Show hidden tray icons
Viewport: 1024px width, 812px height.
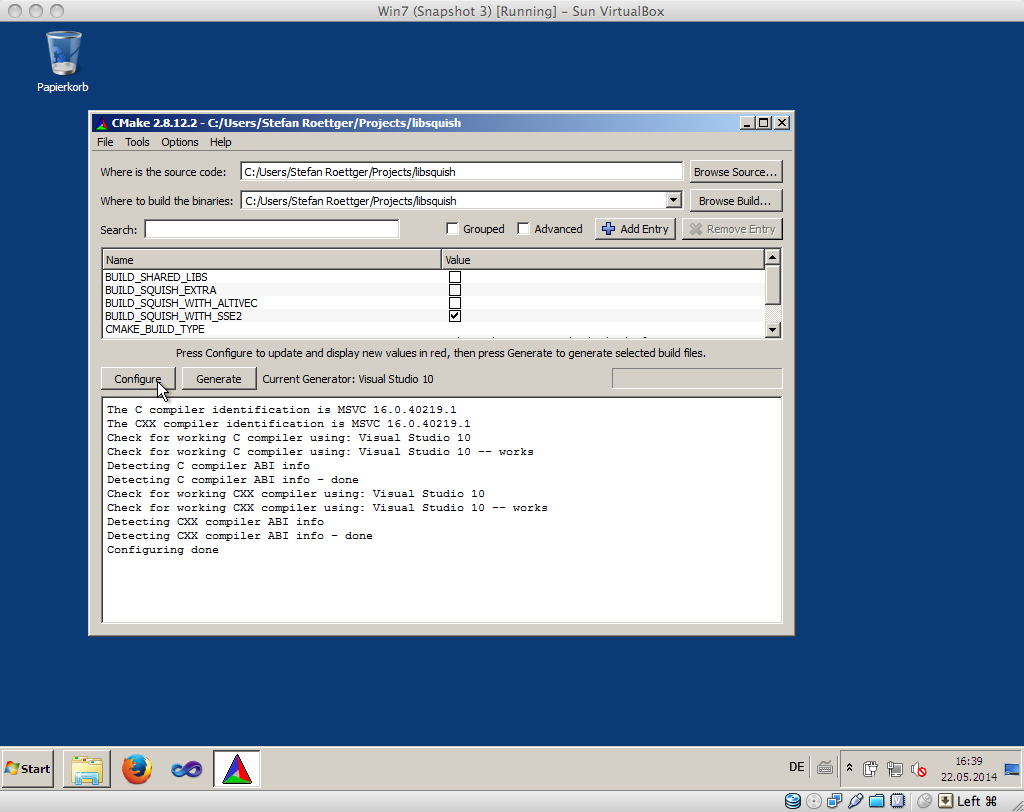[x=849, y=768]
